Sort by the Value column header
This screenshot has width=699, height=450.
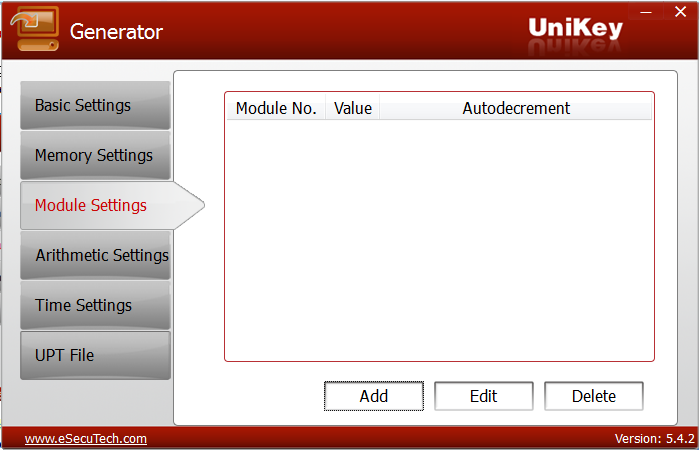pyautogui.click(x=353, y=108)
